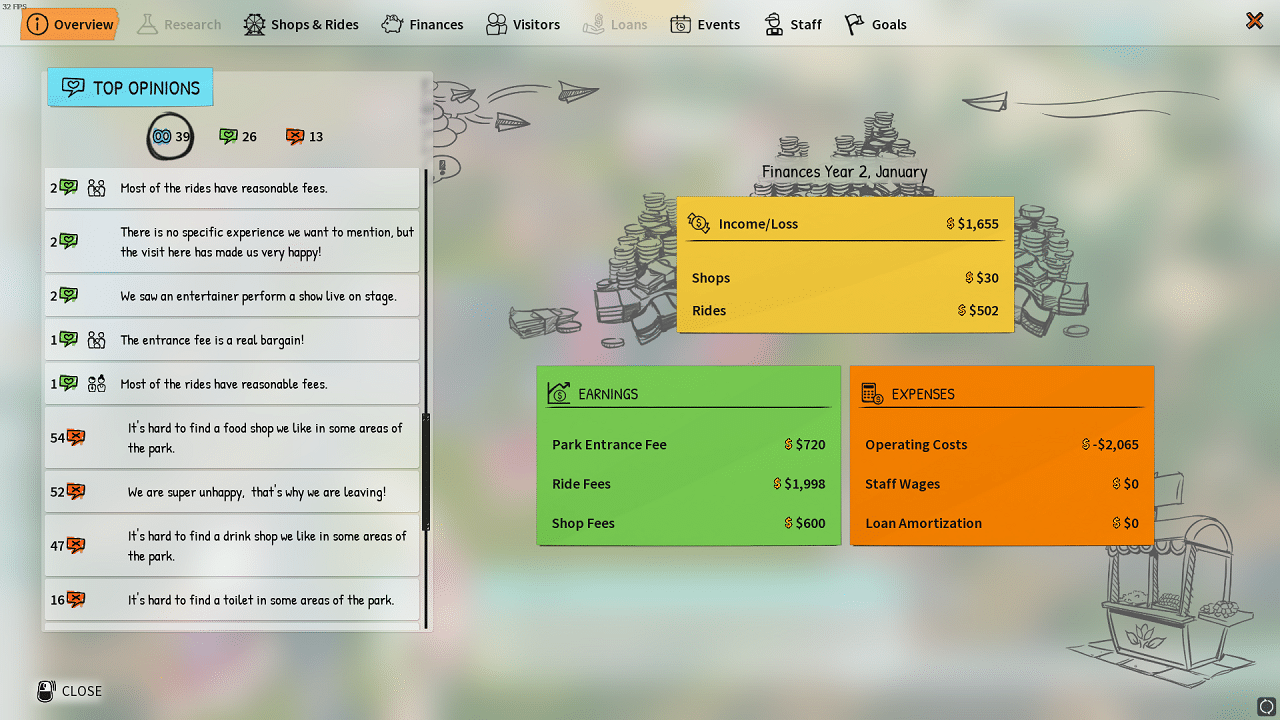Open the Goals tab
Viewport: 1280px width, 720px height.
pyautogui.click(x=875, y=24)
